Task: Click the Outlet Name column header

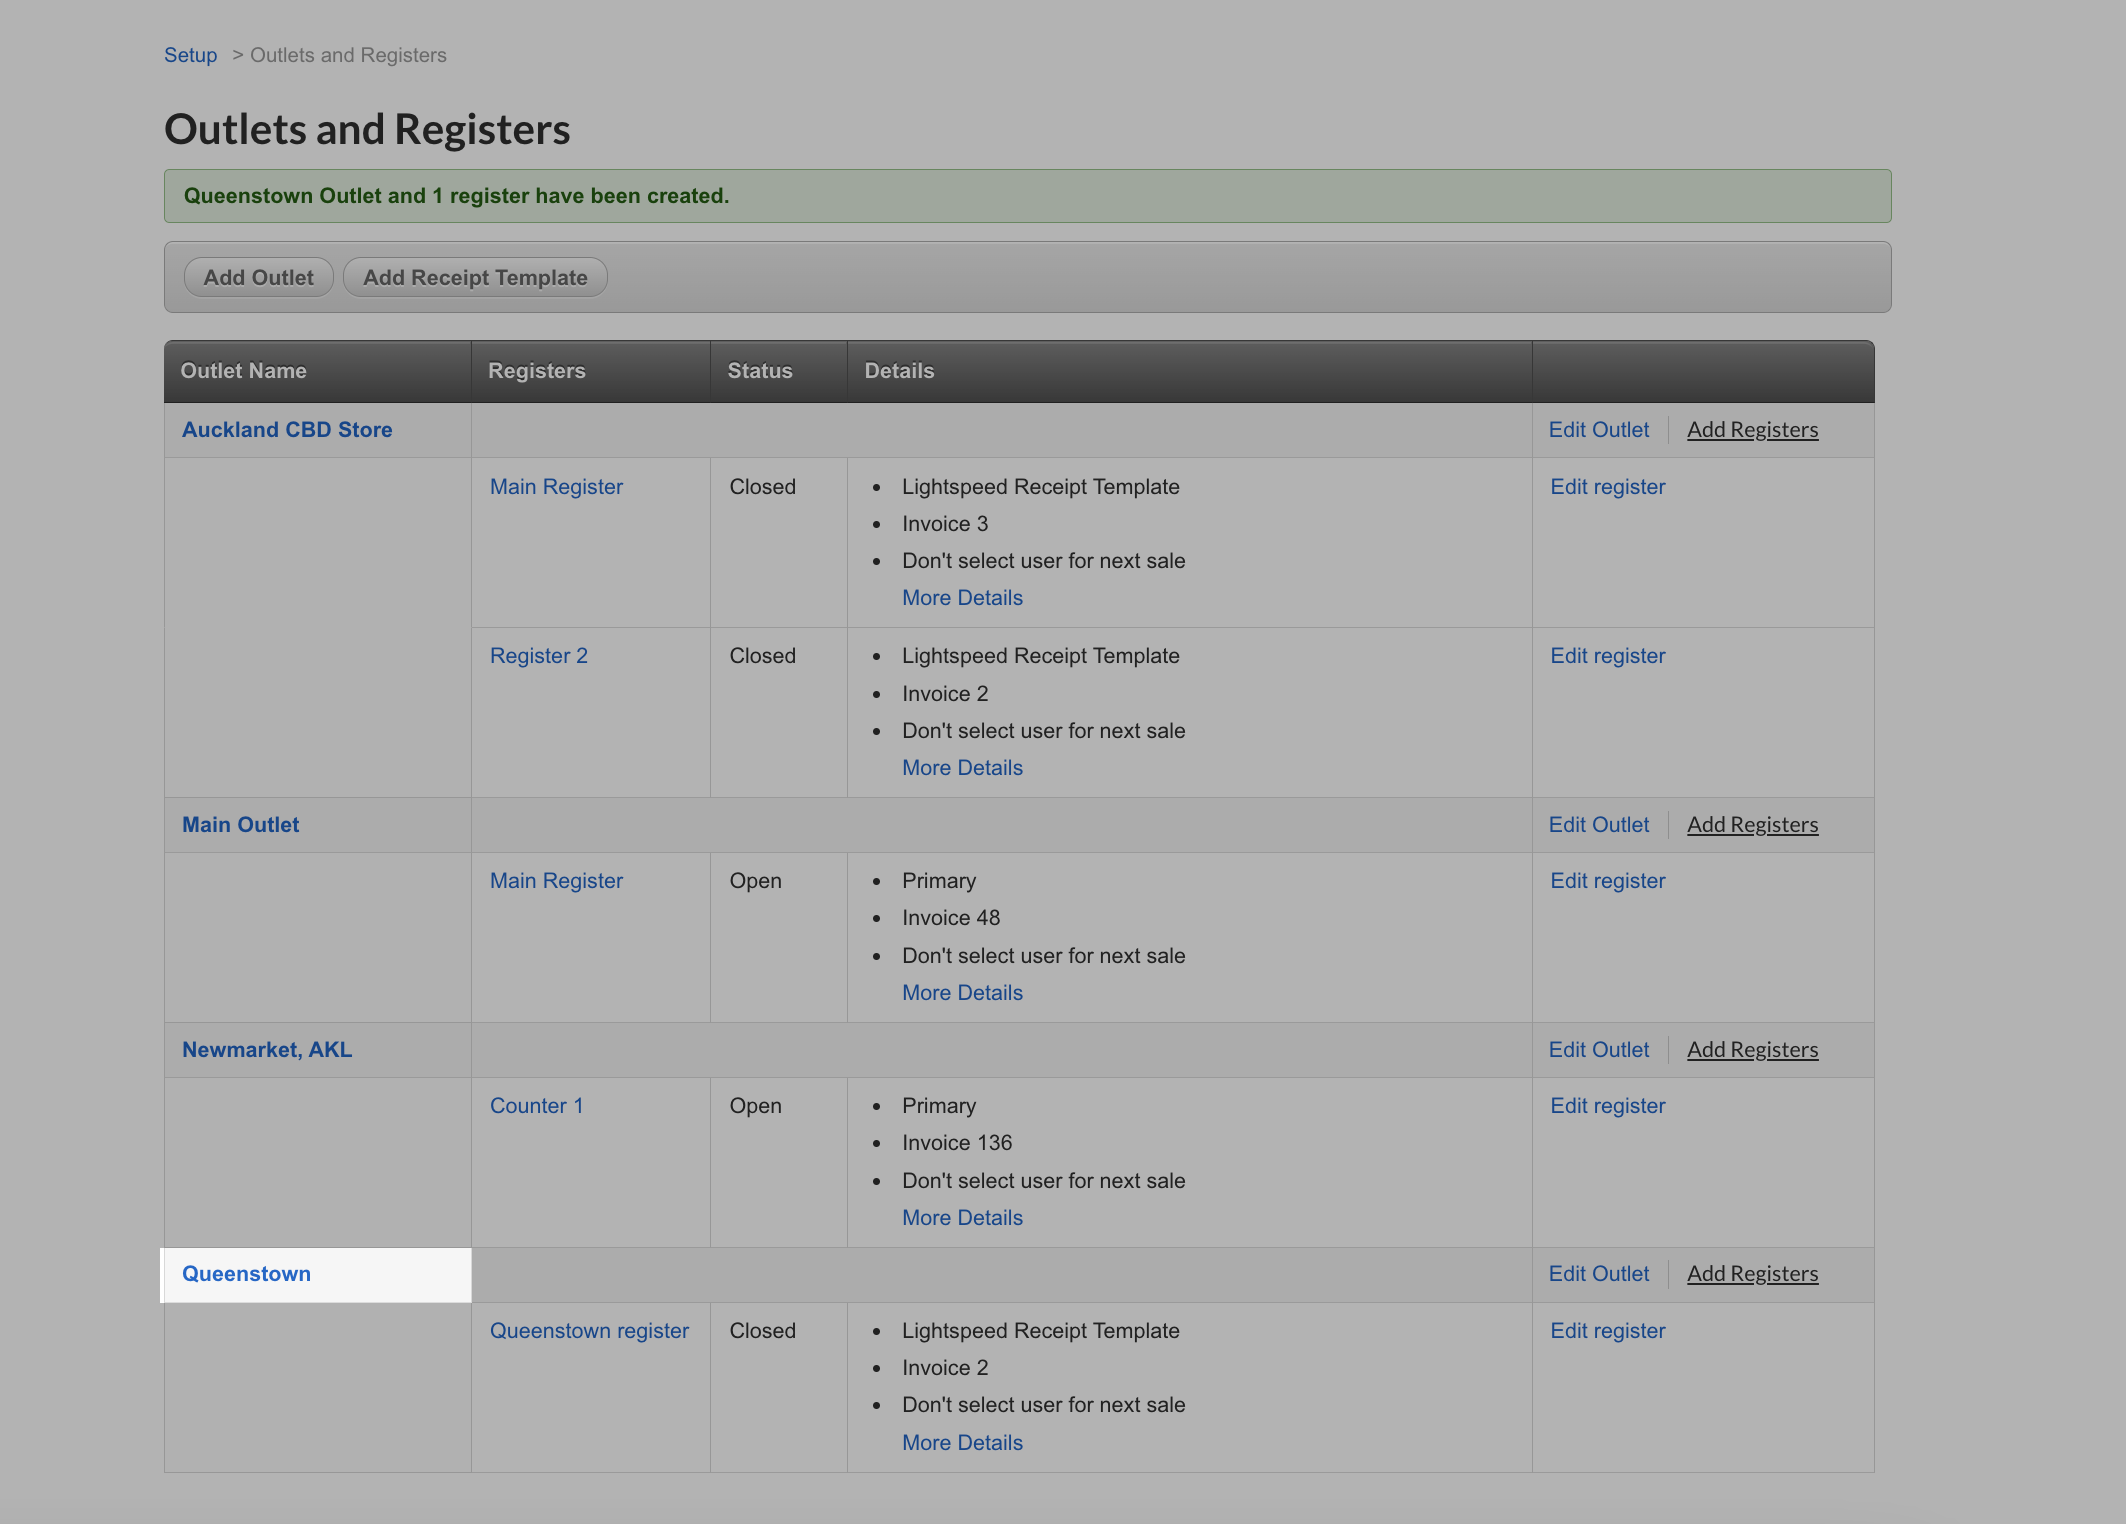Action: click(x=243, y=371)
